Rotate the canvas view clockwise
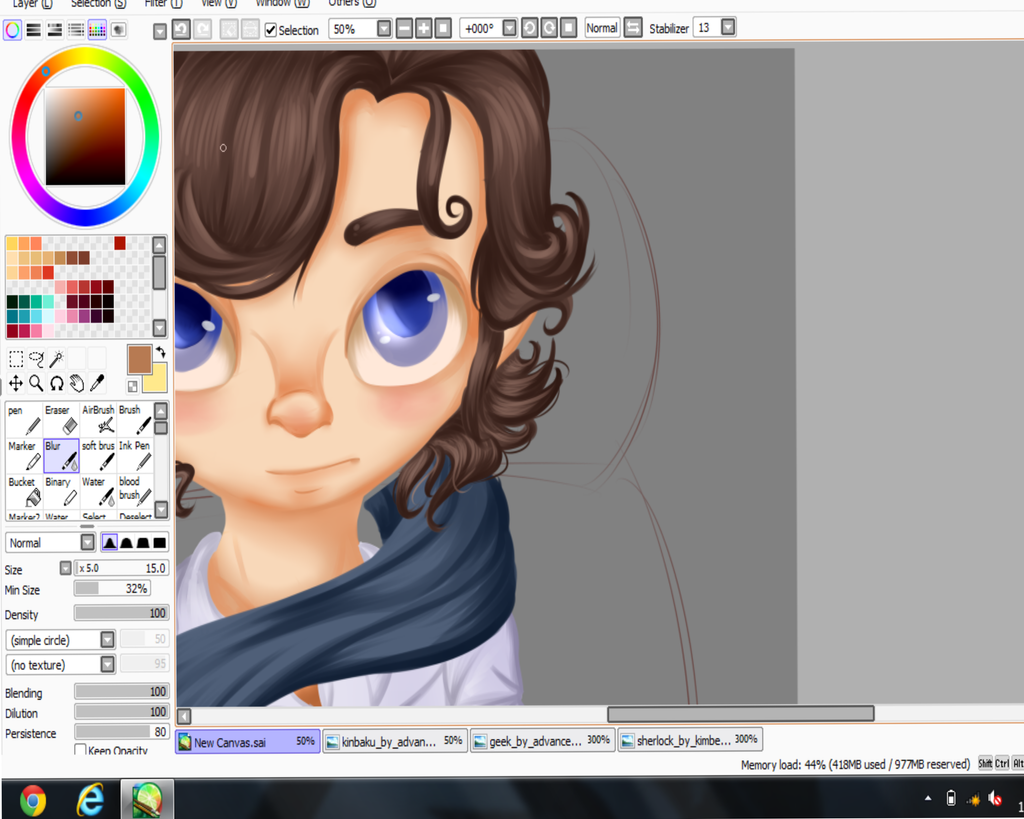Viewport: 1024px width, 819px height. 549,29
